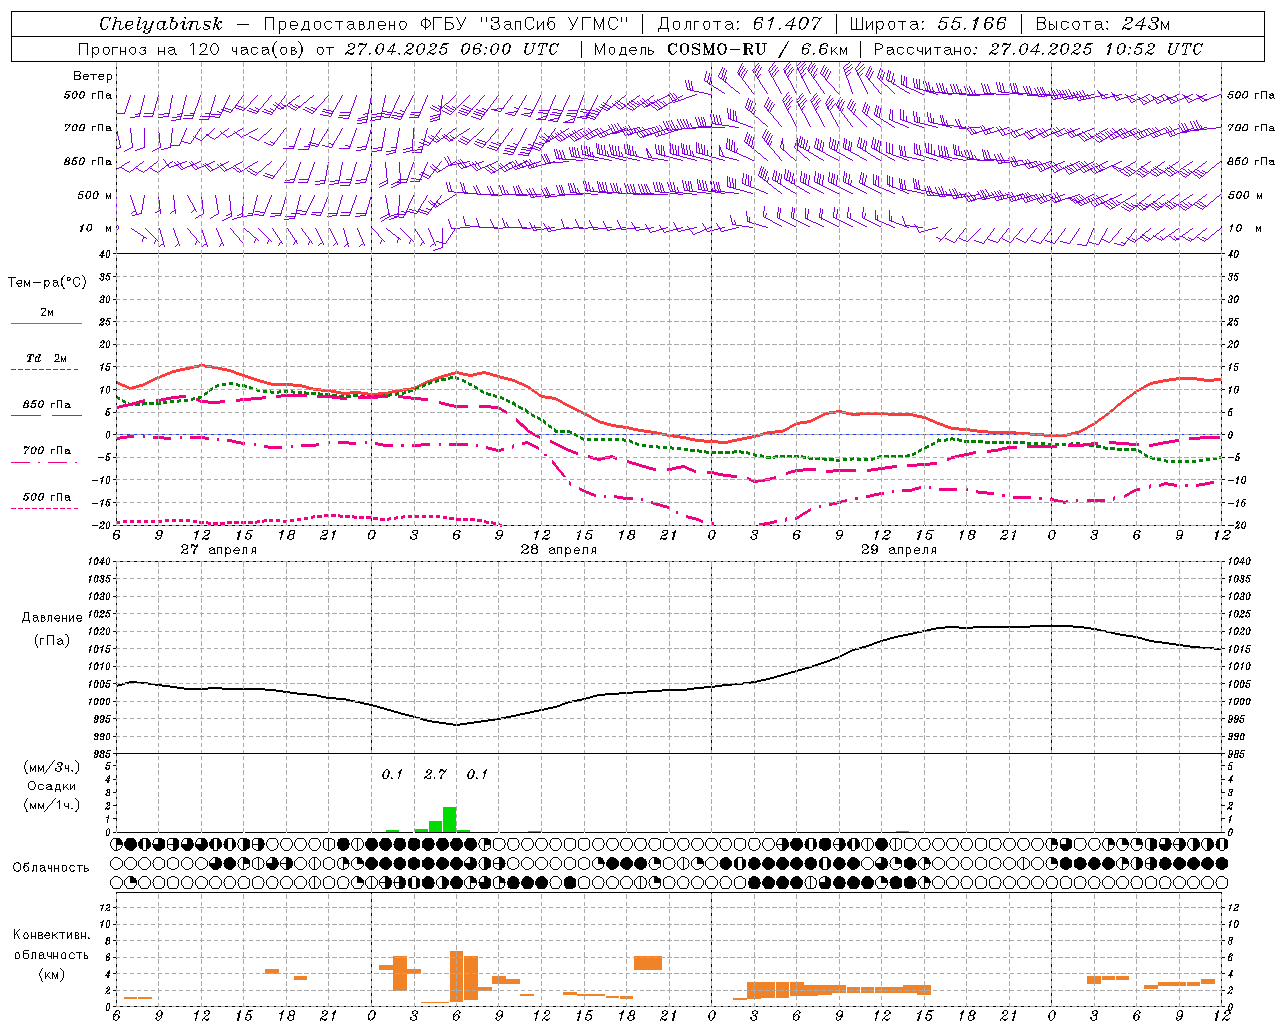
Task: Click the Осадки precipitation label
Action: point(52,786)
